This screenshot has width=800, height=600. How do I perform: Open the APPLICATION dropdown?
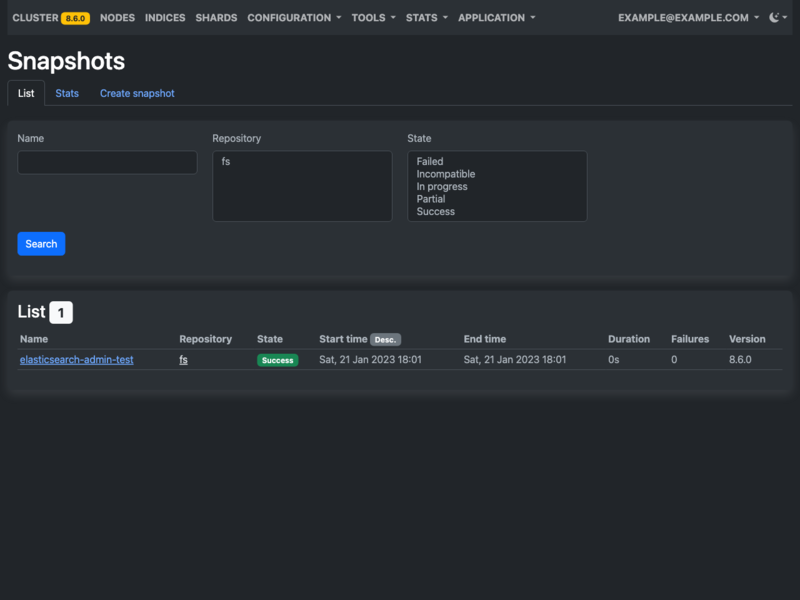[491, 17]
